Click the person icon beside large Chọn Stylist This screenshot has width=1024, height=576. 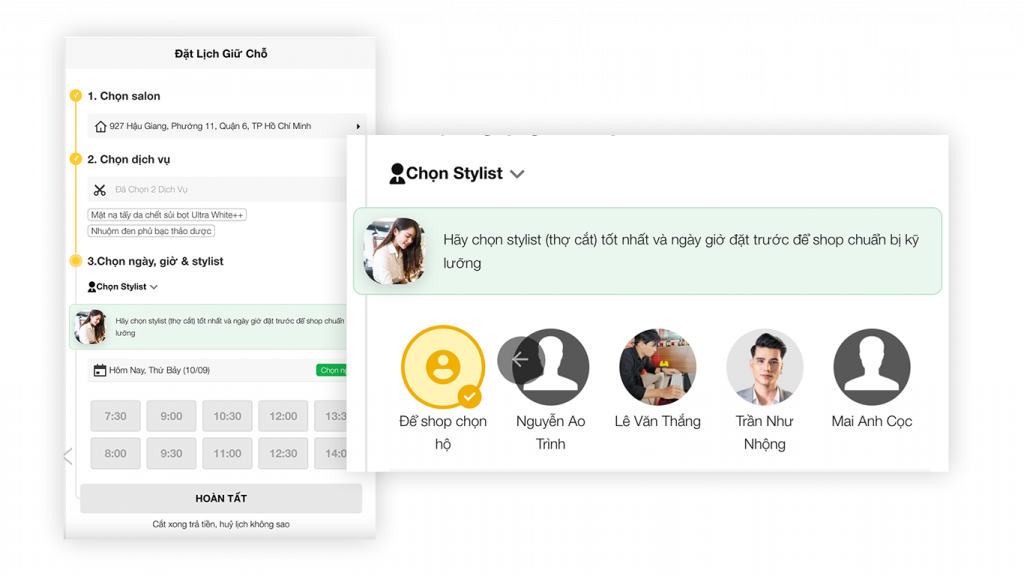tap(396, 174)
